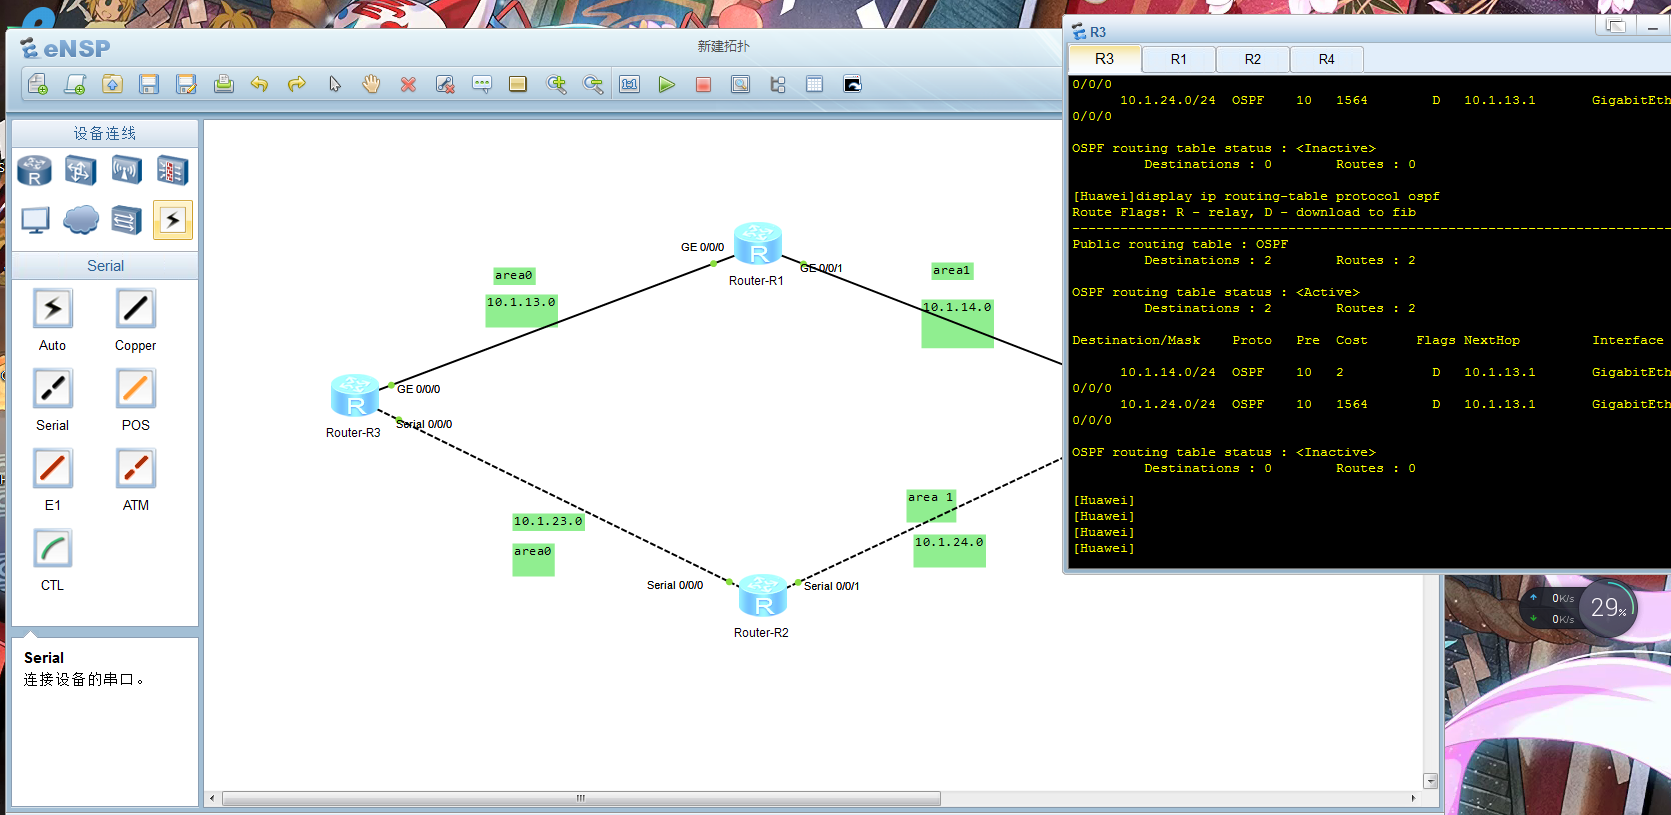Add a text note to canvas
Viewport: 1671px width, 815px height.
482,84
